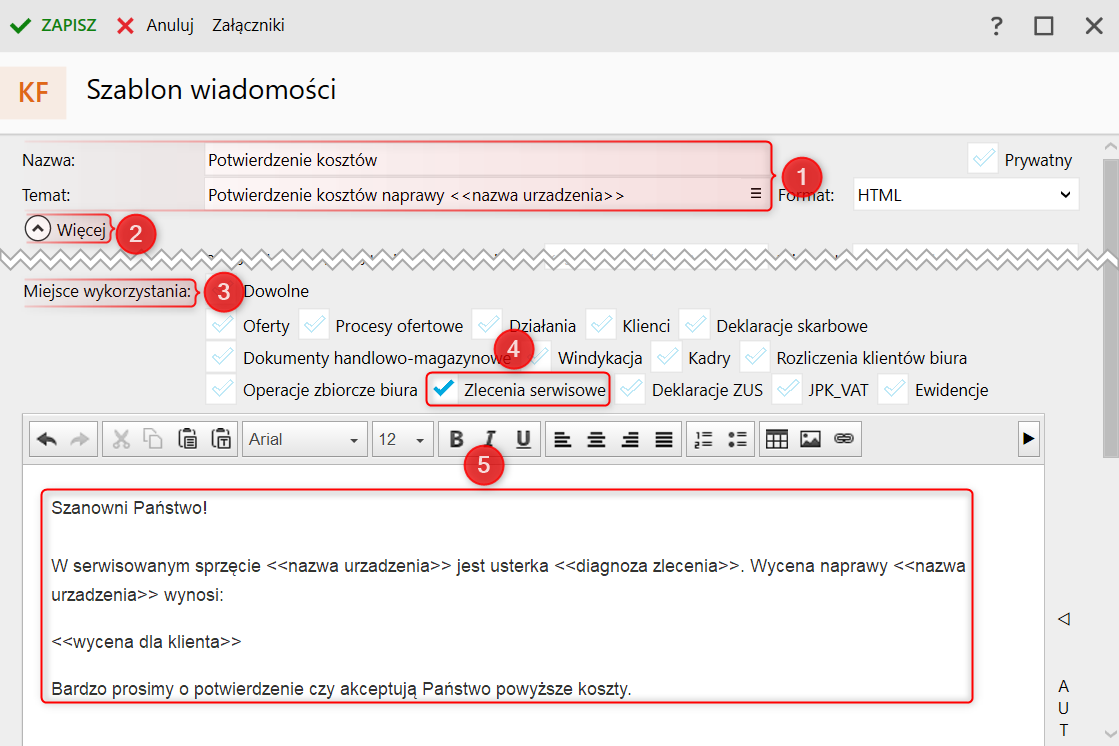The image size is (1119, 746).
Task: Open the Załączniki menu
Action: [248, 26]
